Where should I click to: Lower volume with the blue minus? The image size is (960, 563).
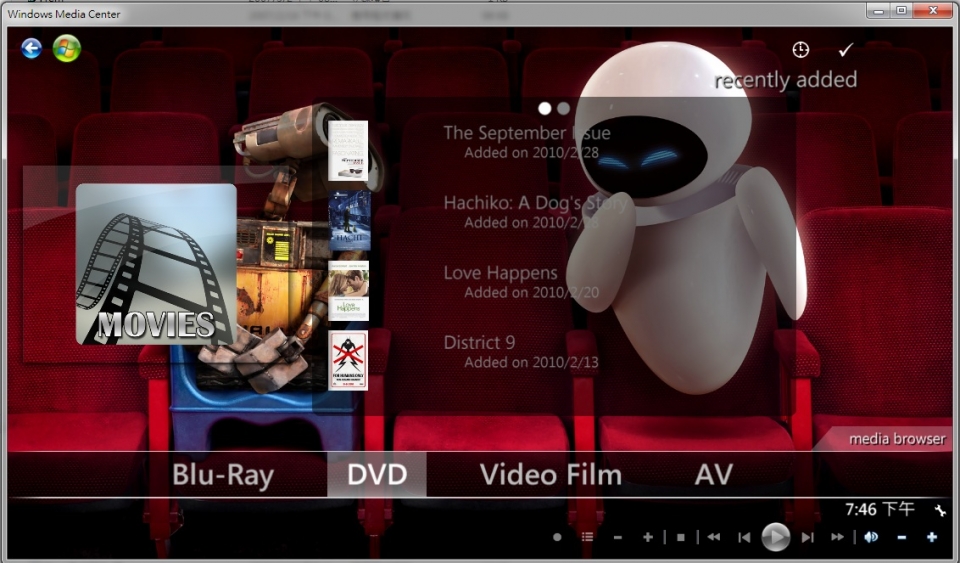point(902,537)
